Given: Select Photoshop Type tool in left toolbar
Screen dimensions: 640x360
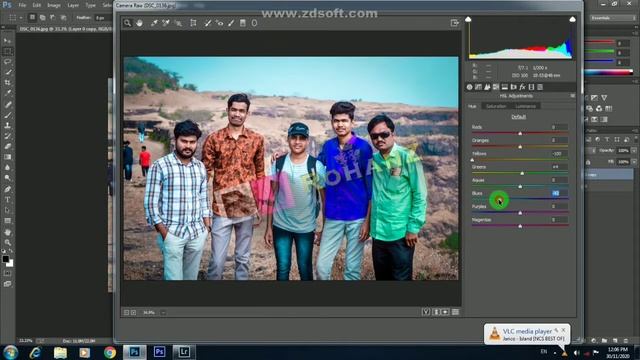Looking at the screenshot, I should 7,200.
